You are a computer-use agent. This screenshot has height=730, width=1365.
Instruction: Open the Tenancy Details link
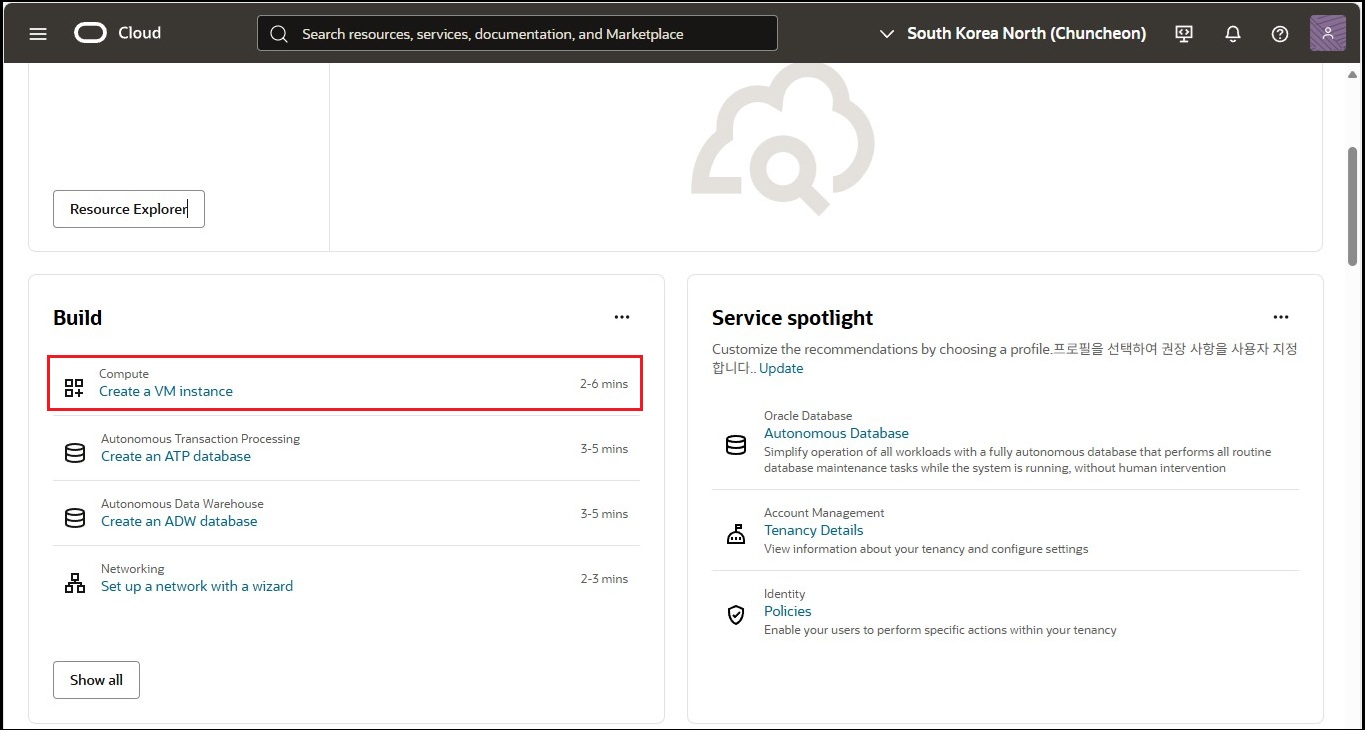814,530
